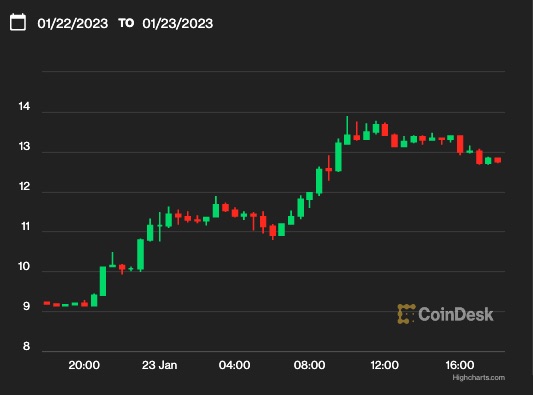Image resolution: width=533 pixels, height=395 pixels.
Task: Select the end date 01/23/2023
Action: coord(178,23)
